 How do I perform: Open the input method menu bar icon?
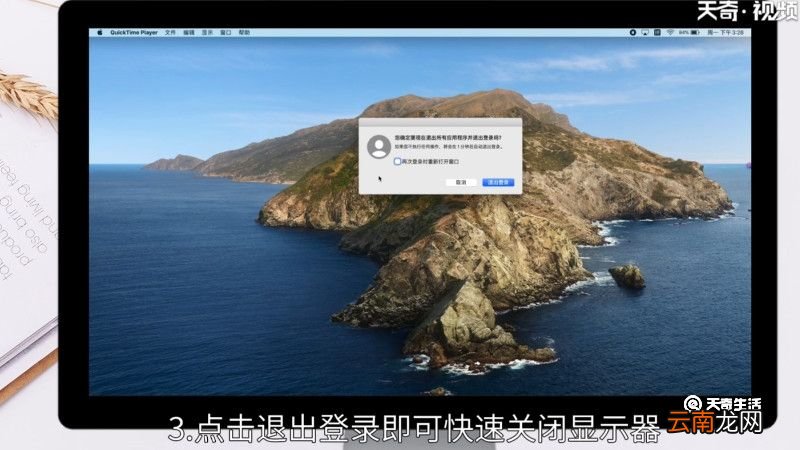coord(657,32)
